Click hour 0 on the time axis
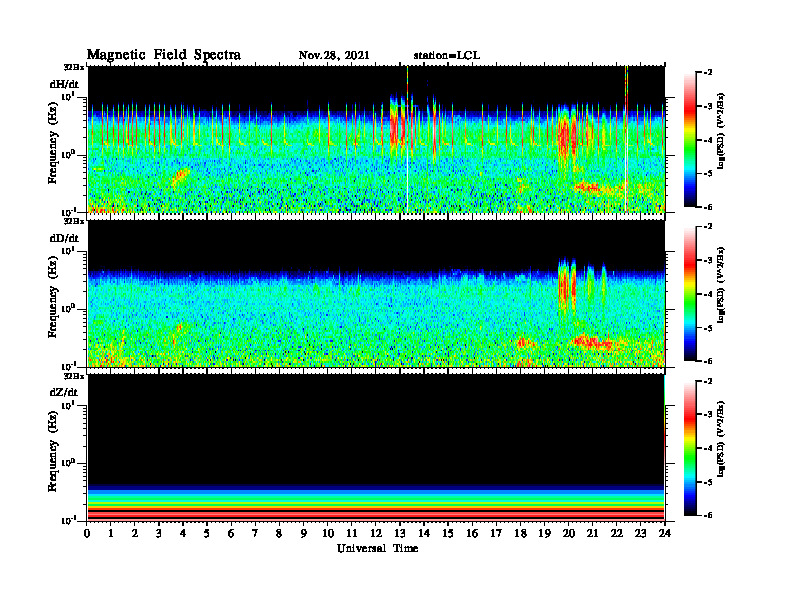 pyautogui.click(x=87, y=534)
